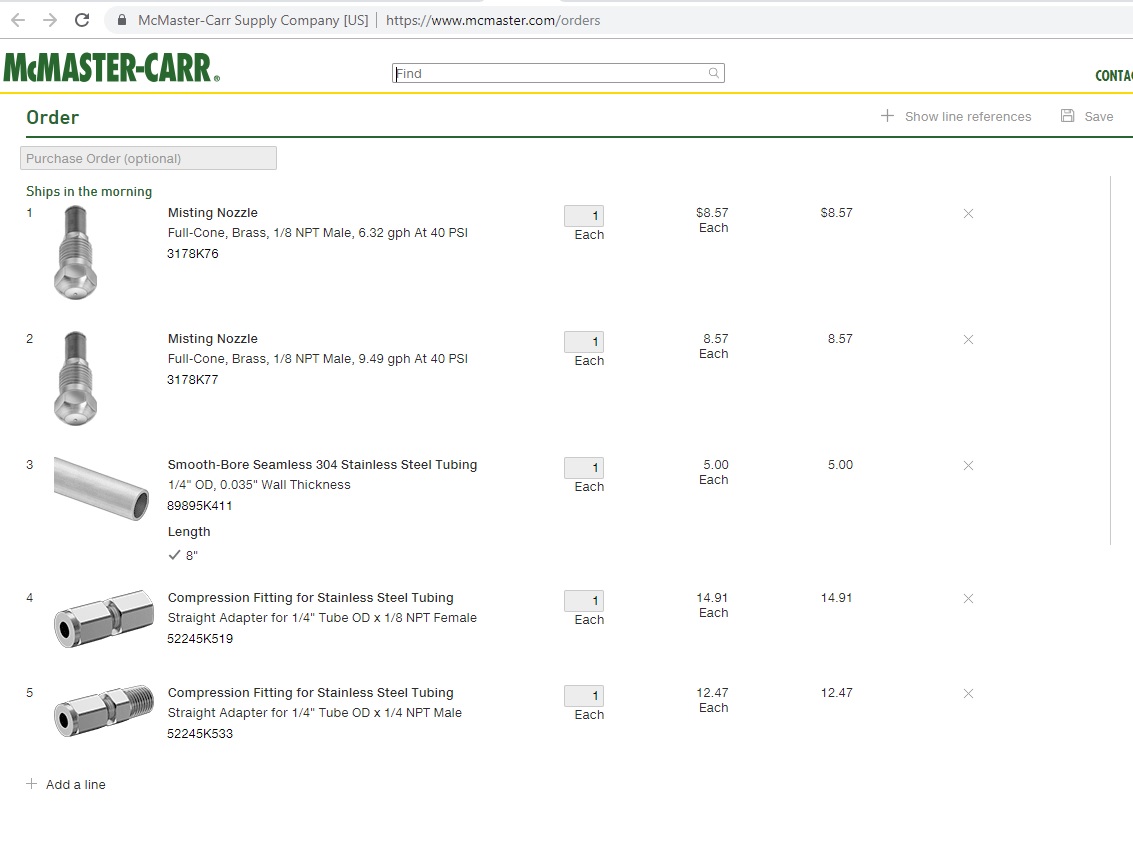Open line 5 Compression Fitting title
The width and height of the screenshot is (1133, 849).
click(x=311, y=692)
